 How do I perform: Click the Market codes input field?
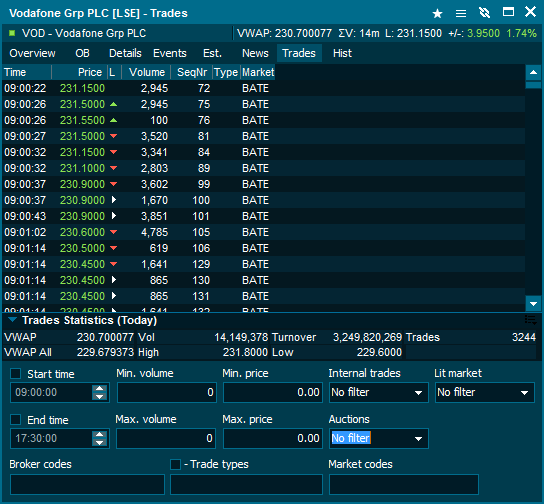tap(404, 484)
